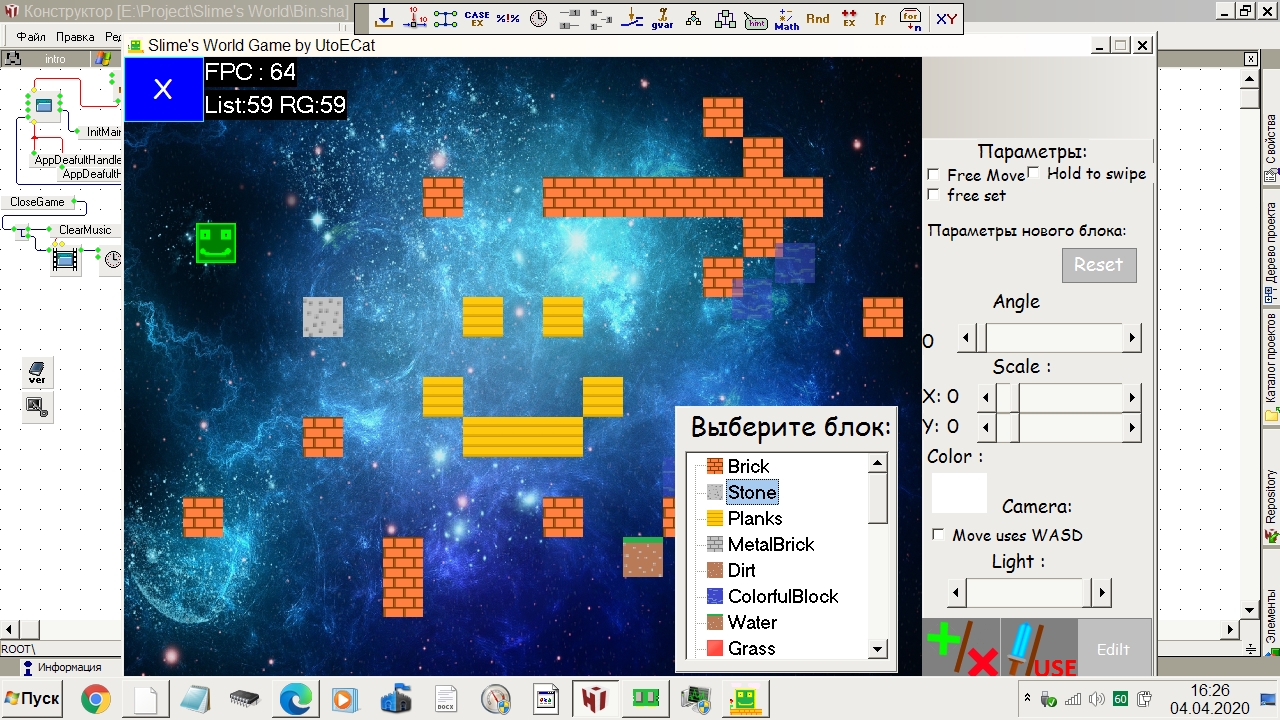Open the Пуск start button

pyautogui.click(x=32, y=698)
